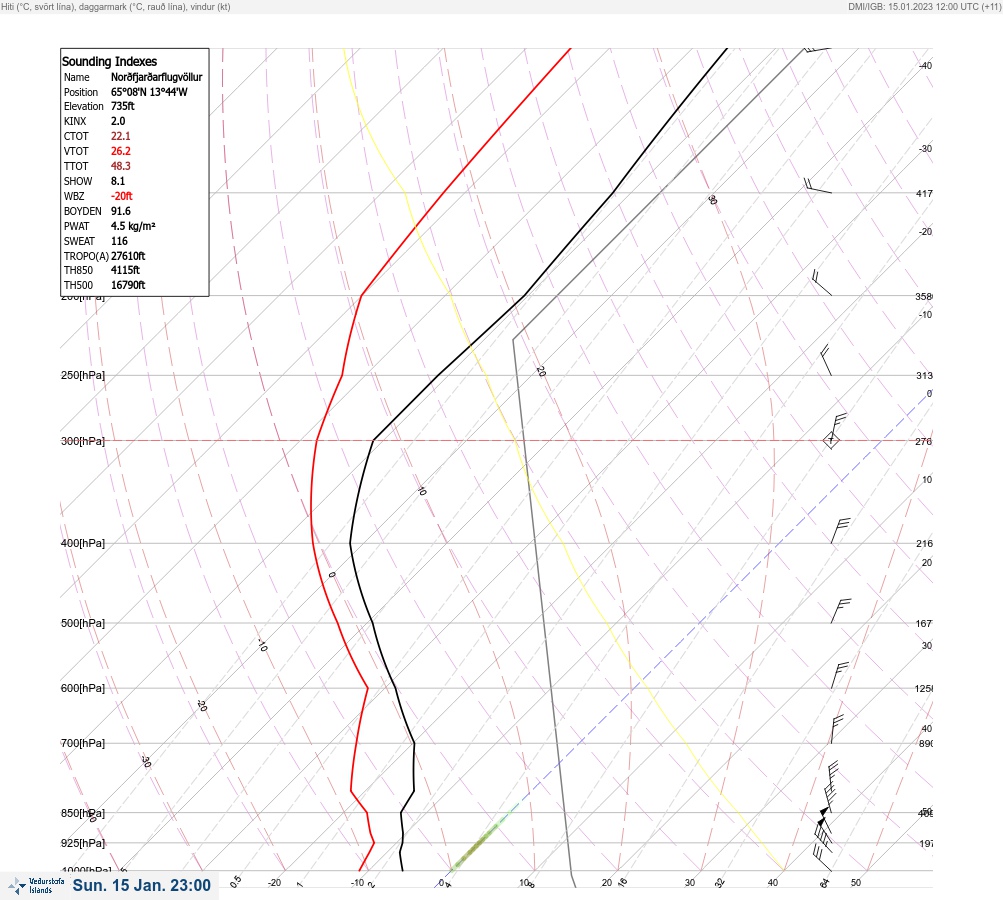The height and width of the screenshot is (900, 1003).
Task: Click the station name Norðfjarðarflugvöllur
Action: (x=157, y=77)
